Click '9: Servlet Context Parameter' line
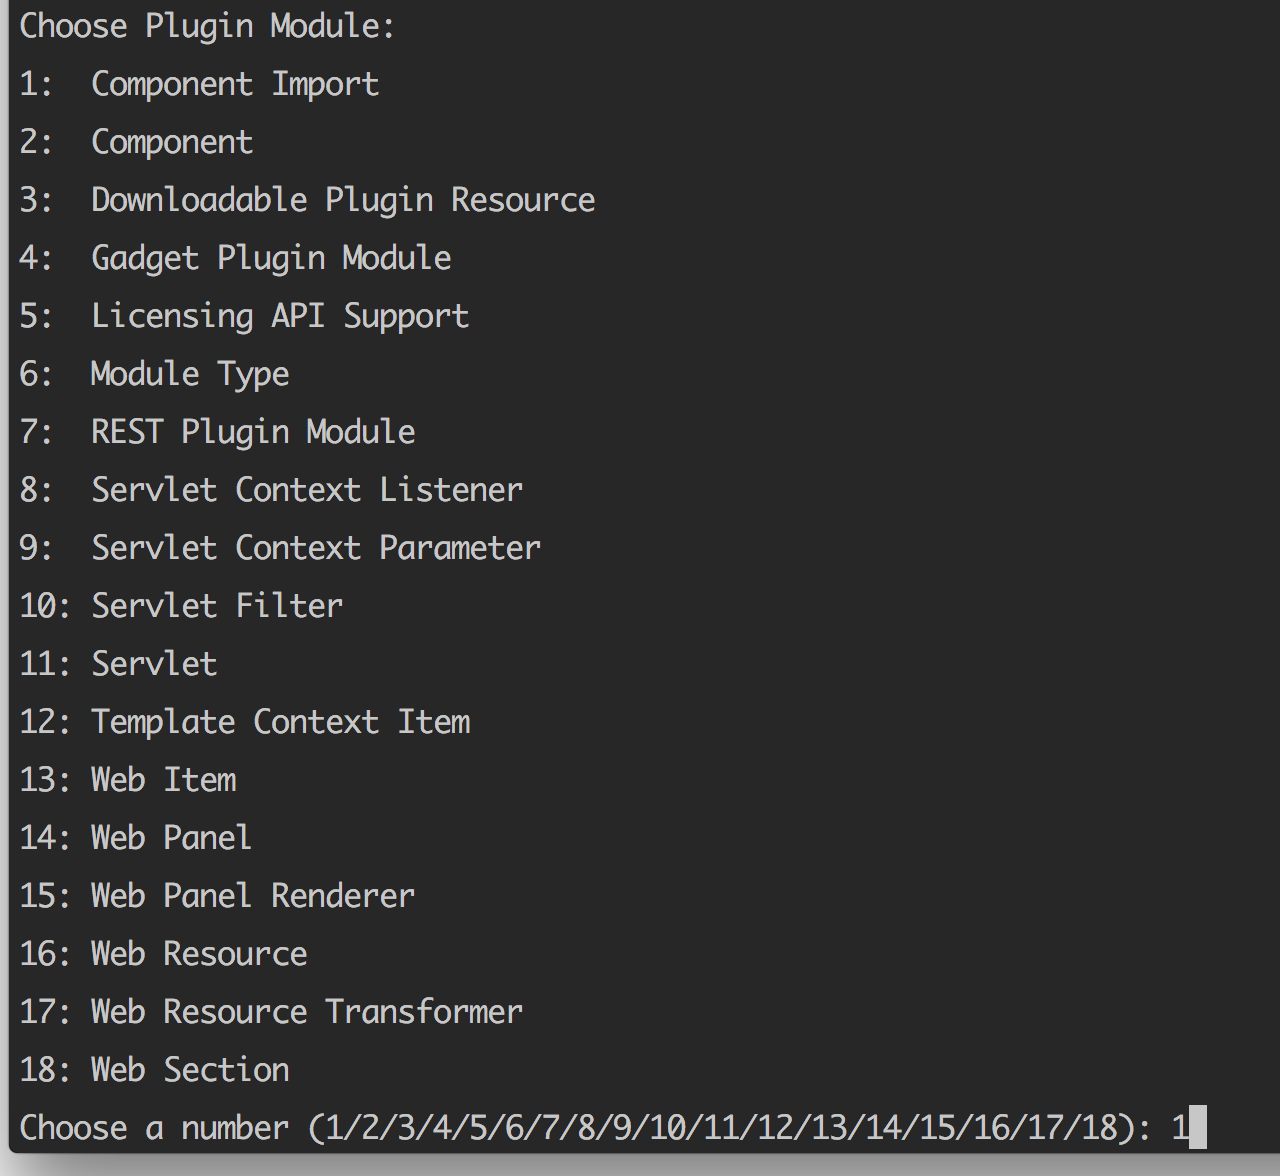Viewport: 1280px width, 1176px height. tap(280, 548)
